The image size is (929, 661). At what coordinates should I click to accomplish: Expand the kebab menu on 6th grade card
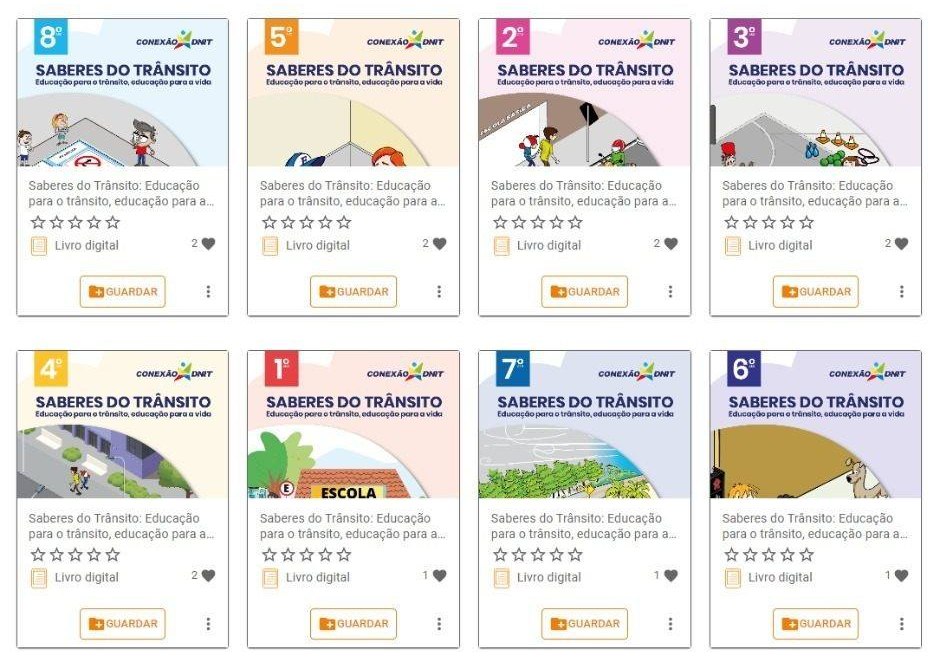[x=901, y=624]
